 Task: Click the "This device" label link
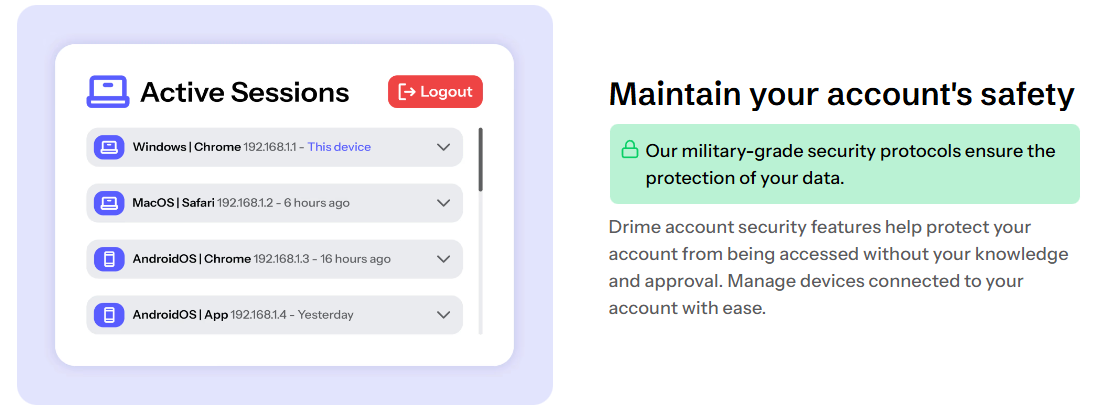(339, 147)
